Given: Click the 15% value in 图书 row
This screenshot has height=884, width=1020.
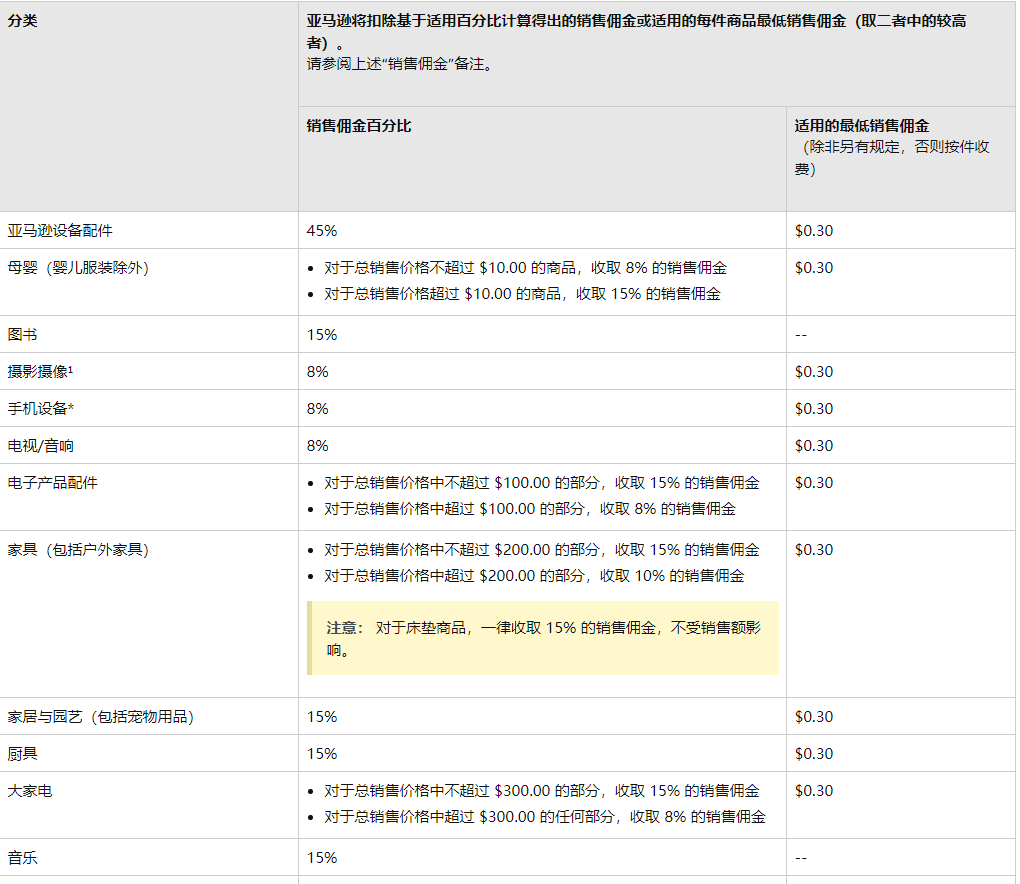Looking at the screenshot, I should pyautogui.click(x=321, y=334).
